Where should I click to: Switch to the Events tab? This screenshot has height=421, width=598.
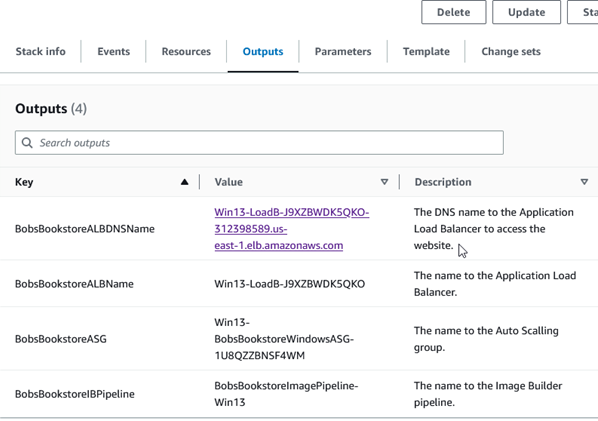(x=114, y=51)
